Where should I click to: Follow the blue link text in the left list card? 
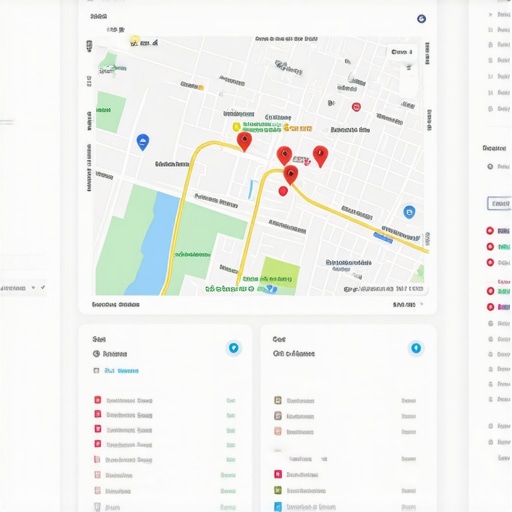[121, 370]
